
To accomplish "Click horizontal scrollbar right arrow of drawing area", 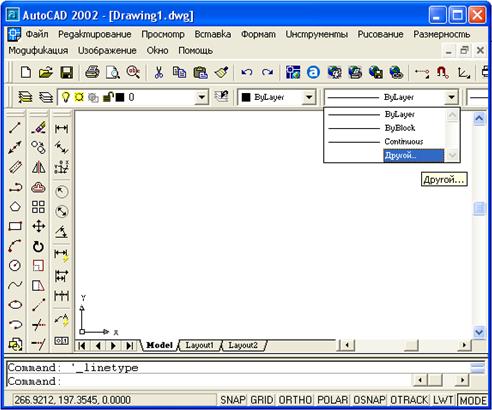I will tap(464, 345).
